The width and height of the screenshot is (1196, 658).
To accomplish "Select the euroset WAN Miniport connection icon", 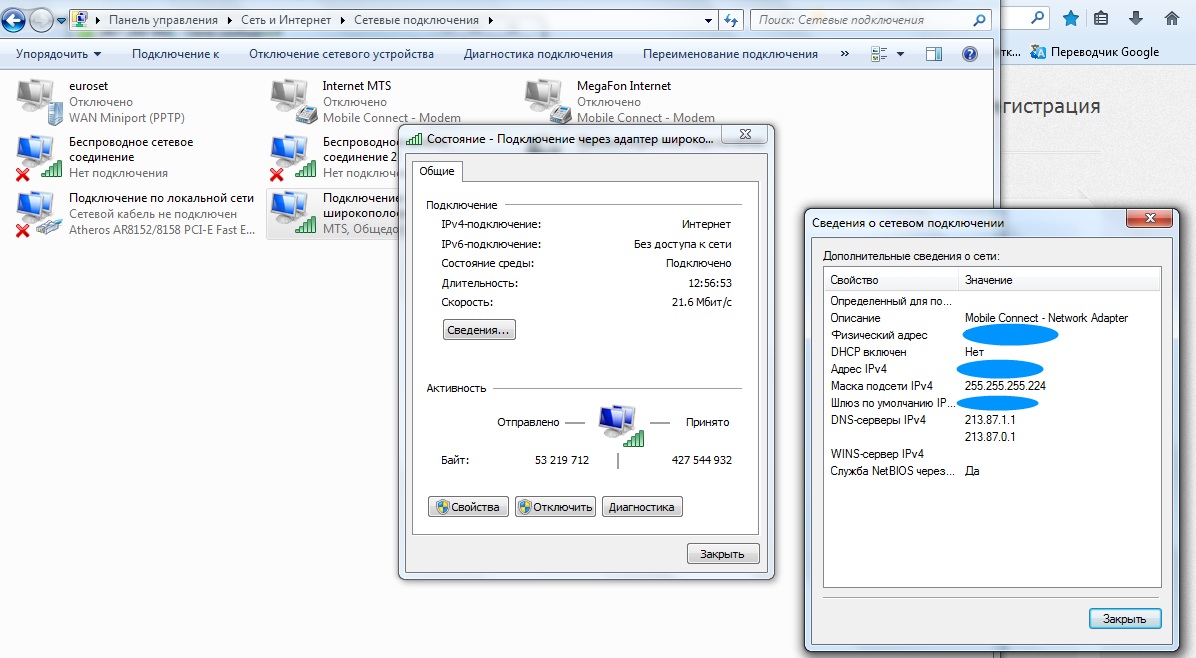I will [x=37, y=101].
